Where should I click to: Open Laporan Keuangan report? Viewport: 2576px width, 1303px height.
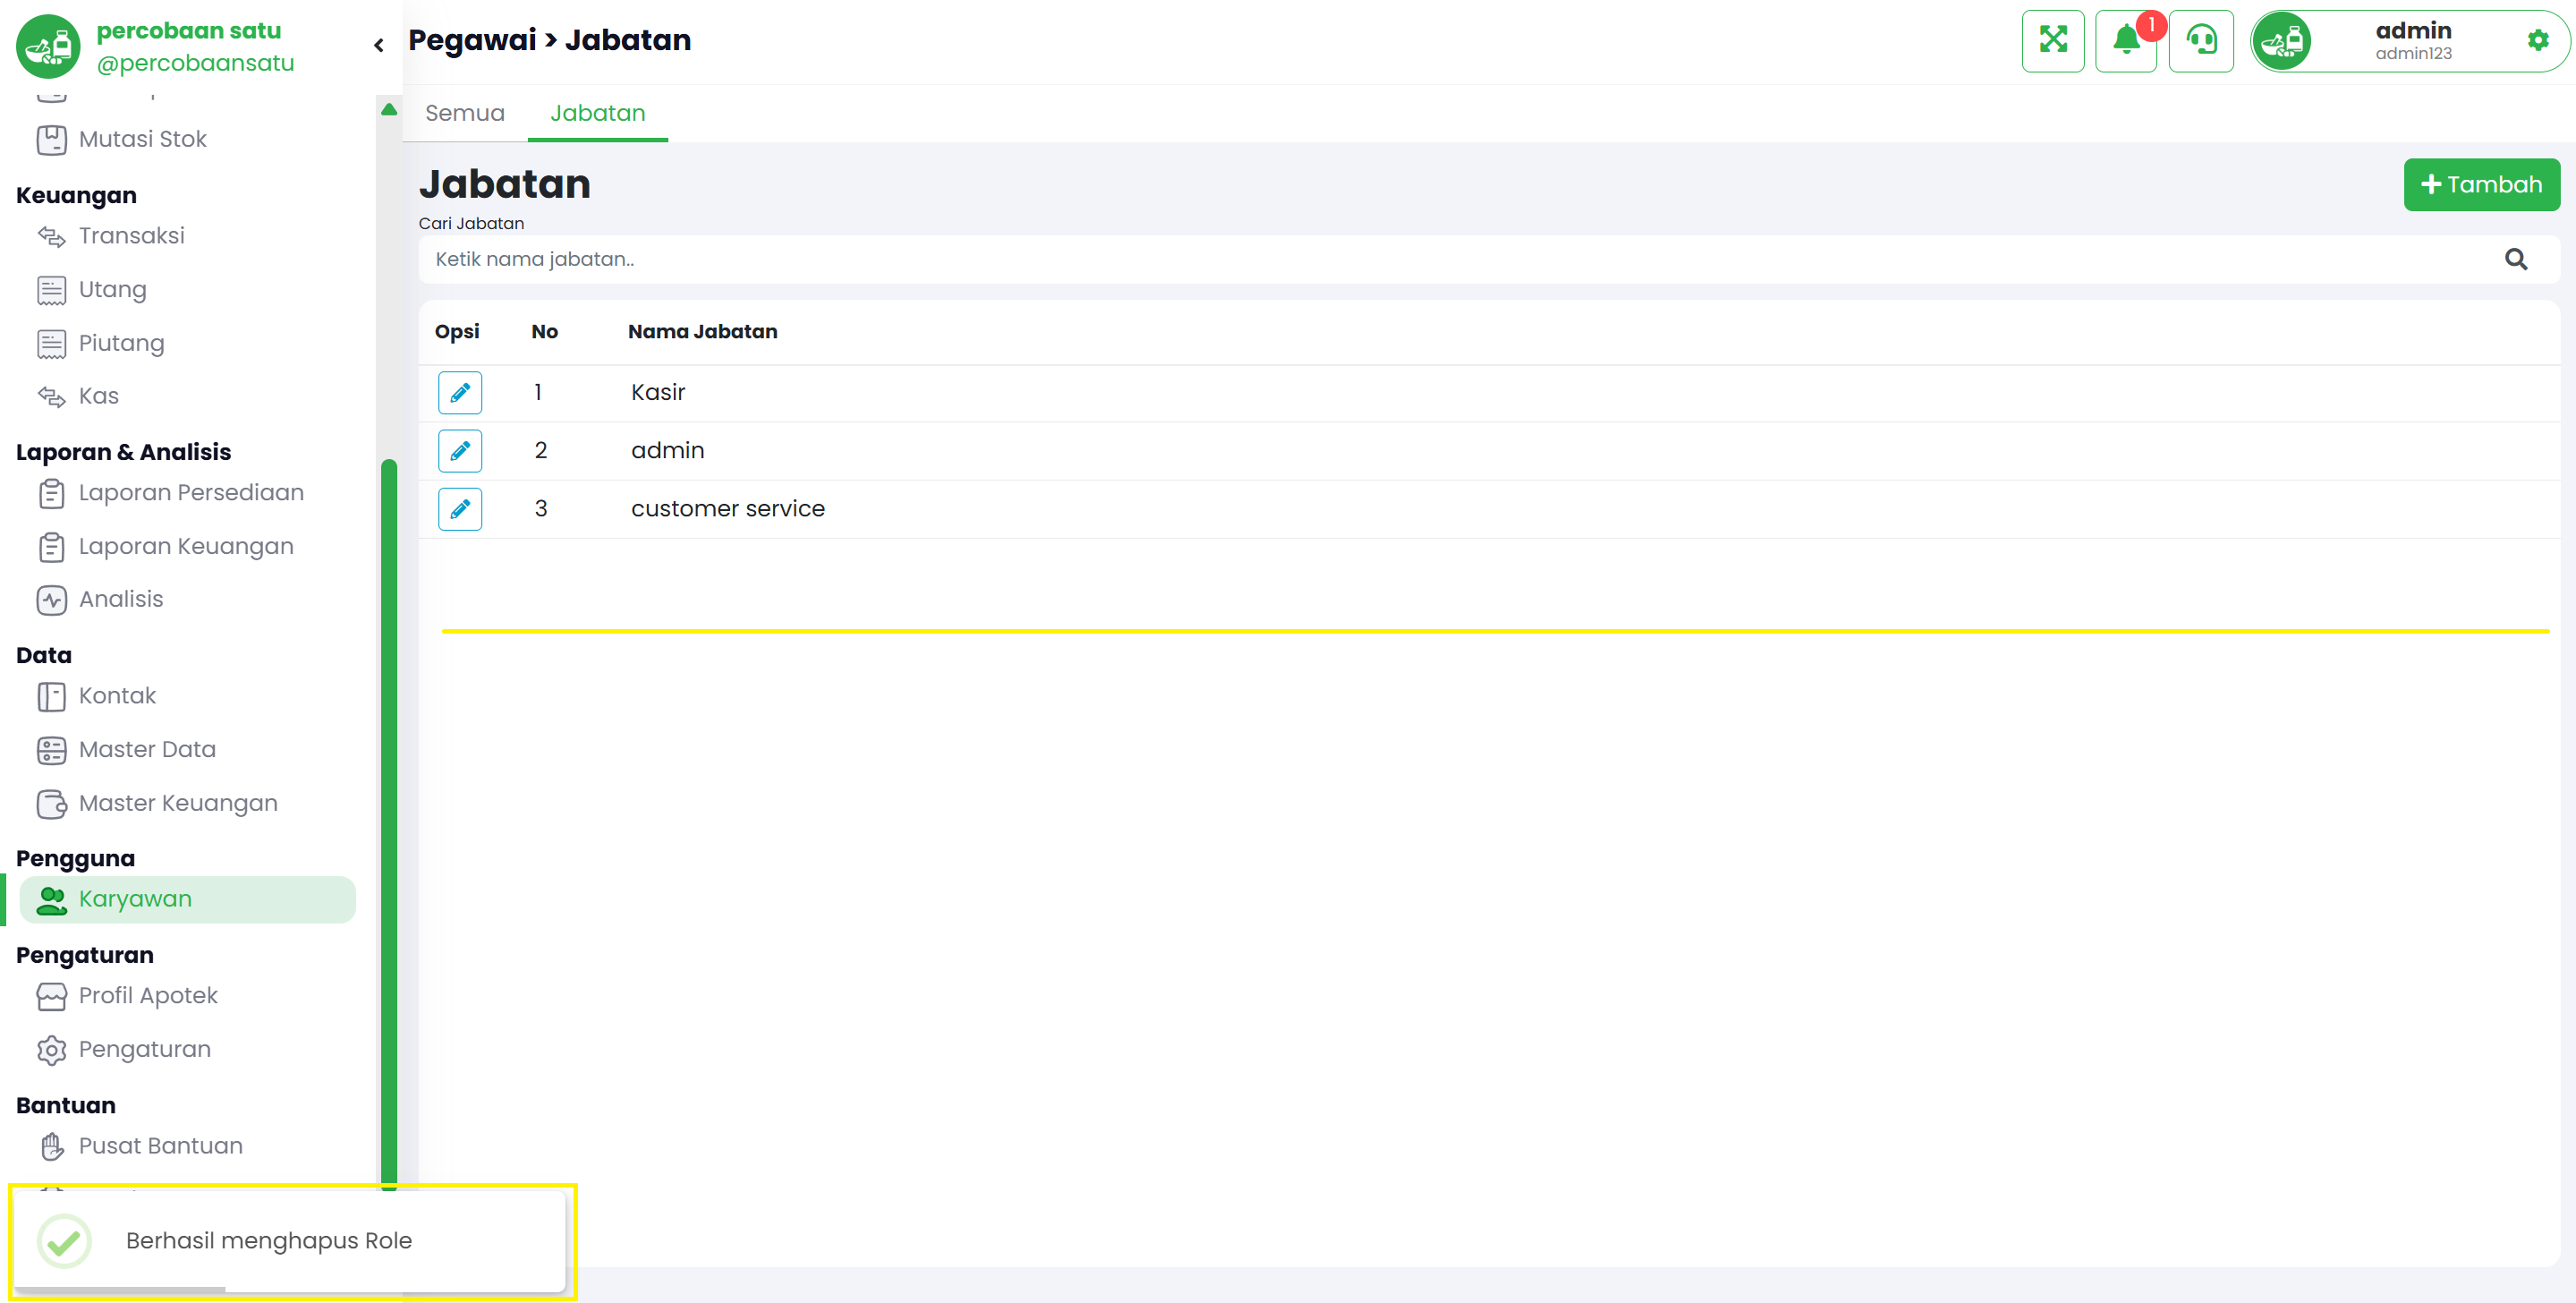point(187,548)
